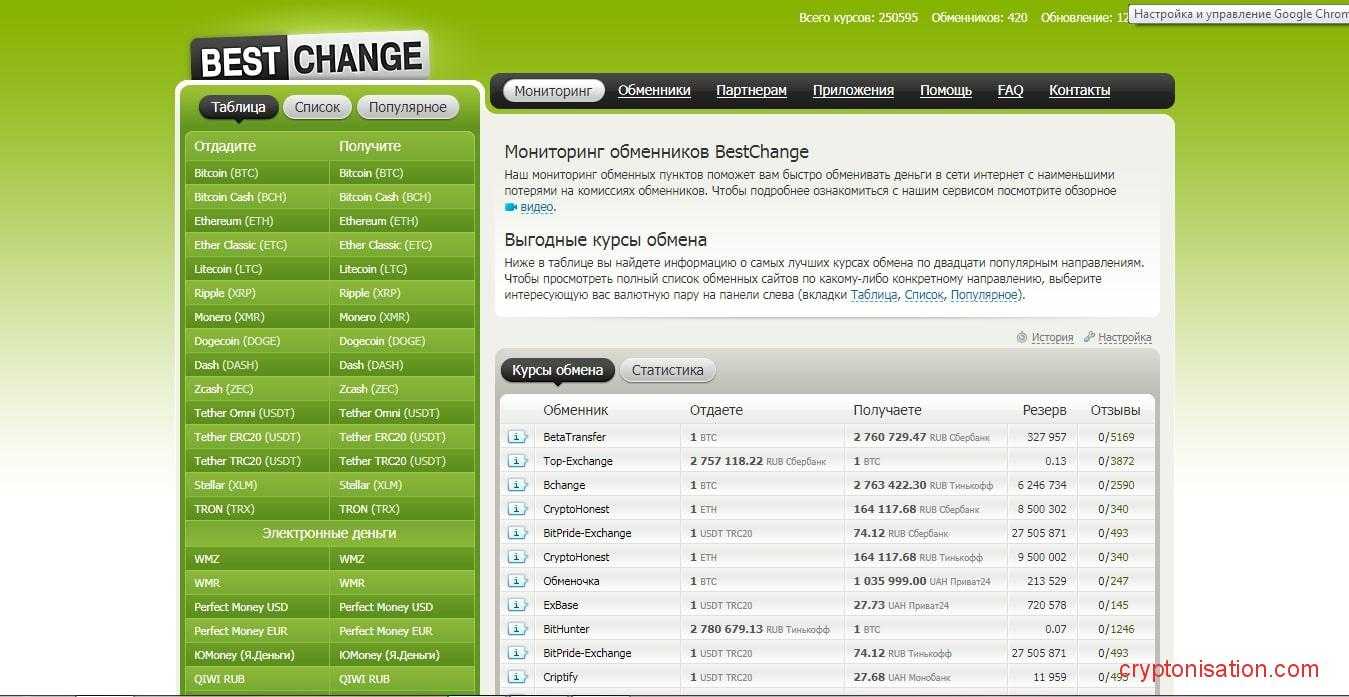This screenshot has width=1349, height=697.
Task: Open Обменники in the top menu
Action: tap(654, 90)
